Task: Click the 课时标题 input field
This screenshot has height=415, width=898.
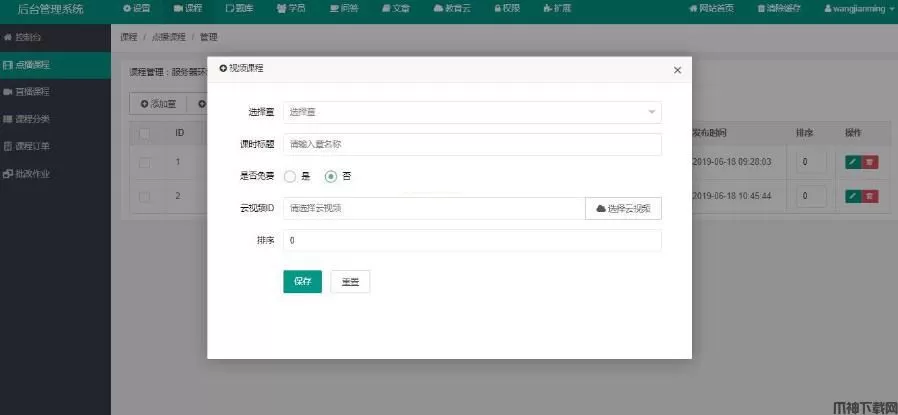Action: (472, 144)
